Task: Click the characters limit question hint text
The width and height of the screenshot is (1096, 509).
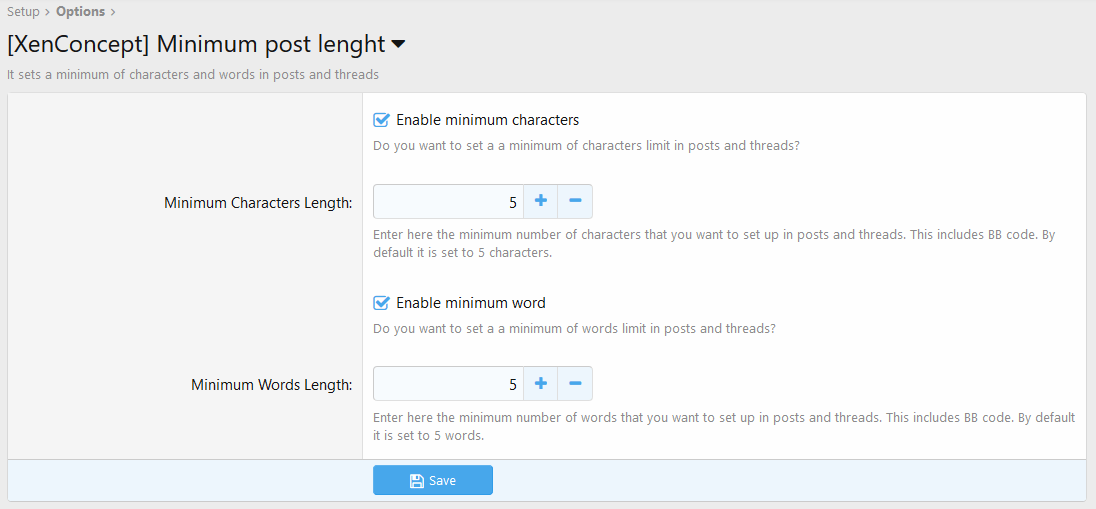Action: (x=586, y=145)
